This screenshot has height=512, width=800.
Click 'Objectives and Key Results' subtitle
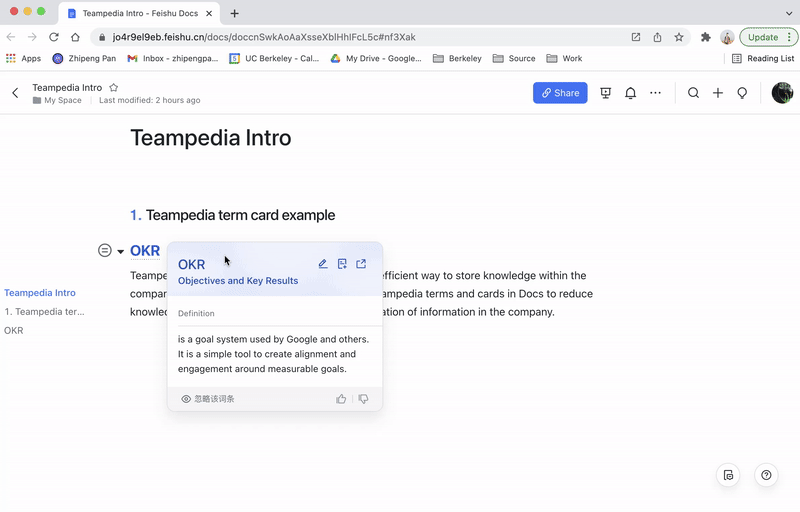[238, 281]
